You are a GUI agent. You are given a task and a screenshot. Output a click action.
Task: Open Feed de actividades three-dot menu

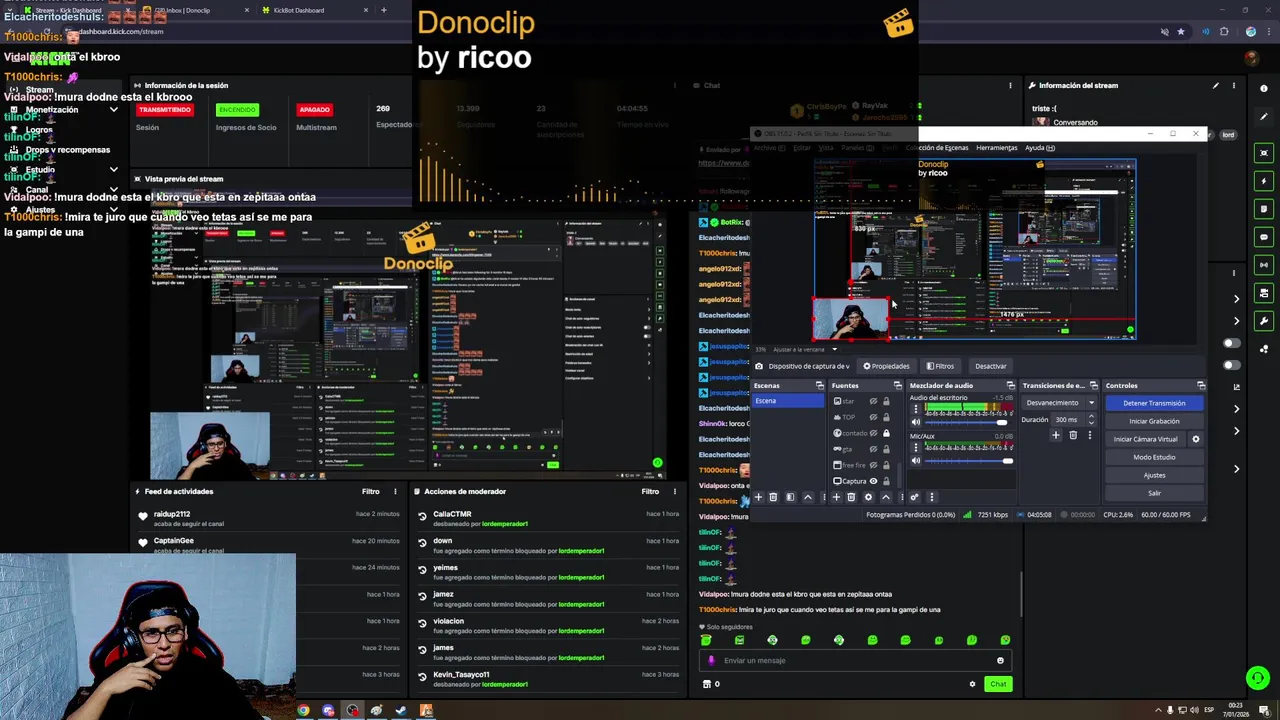(x=395, y=491)
